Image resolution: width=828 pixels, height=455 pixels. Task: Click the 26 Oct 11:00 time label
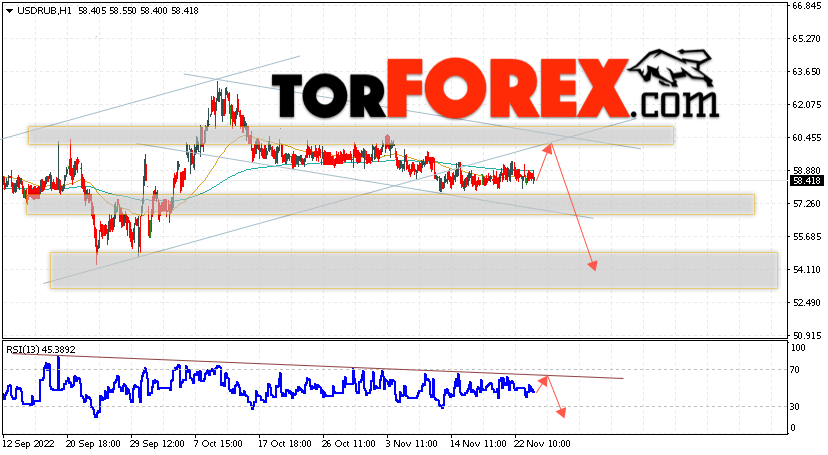(348, 444)
